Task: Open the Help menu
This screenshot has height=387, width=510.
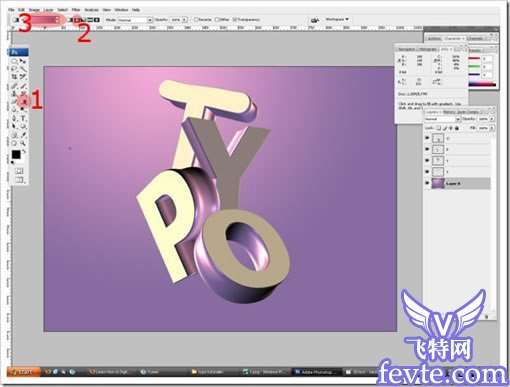Action: click(x=136, y=10)
